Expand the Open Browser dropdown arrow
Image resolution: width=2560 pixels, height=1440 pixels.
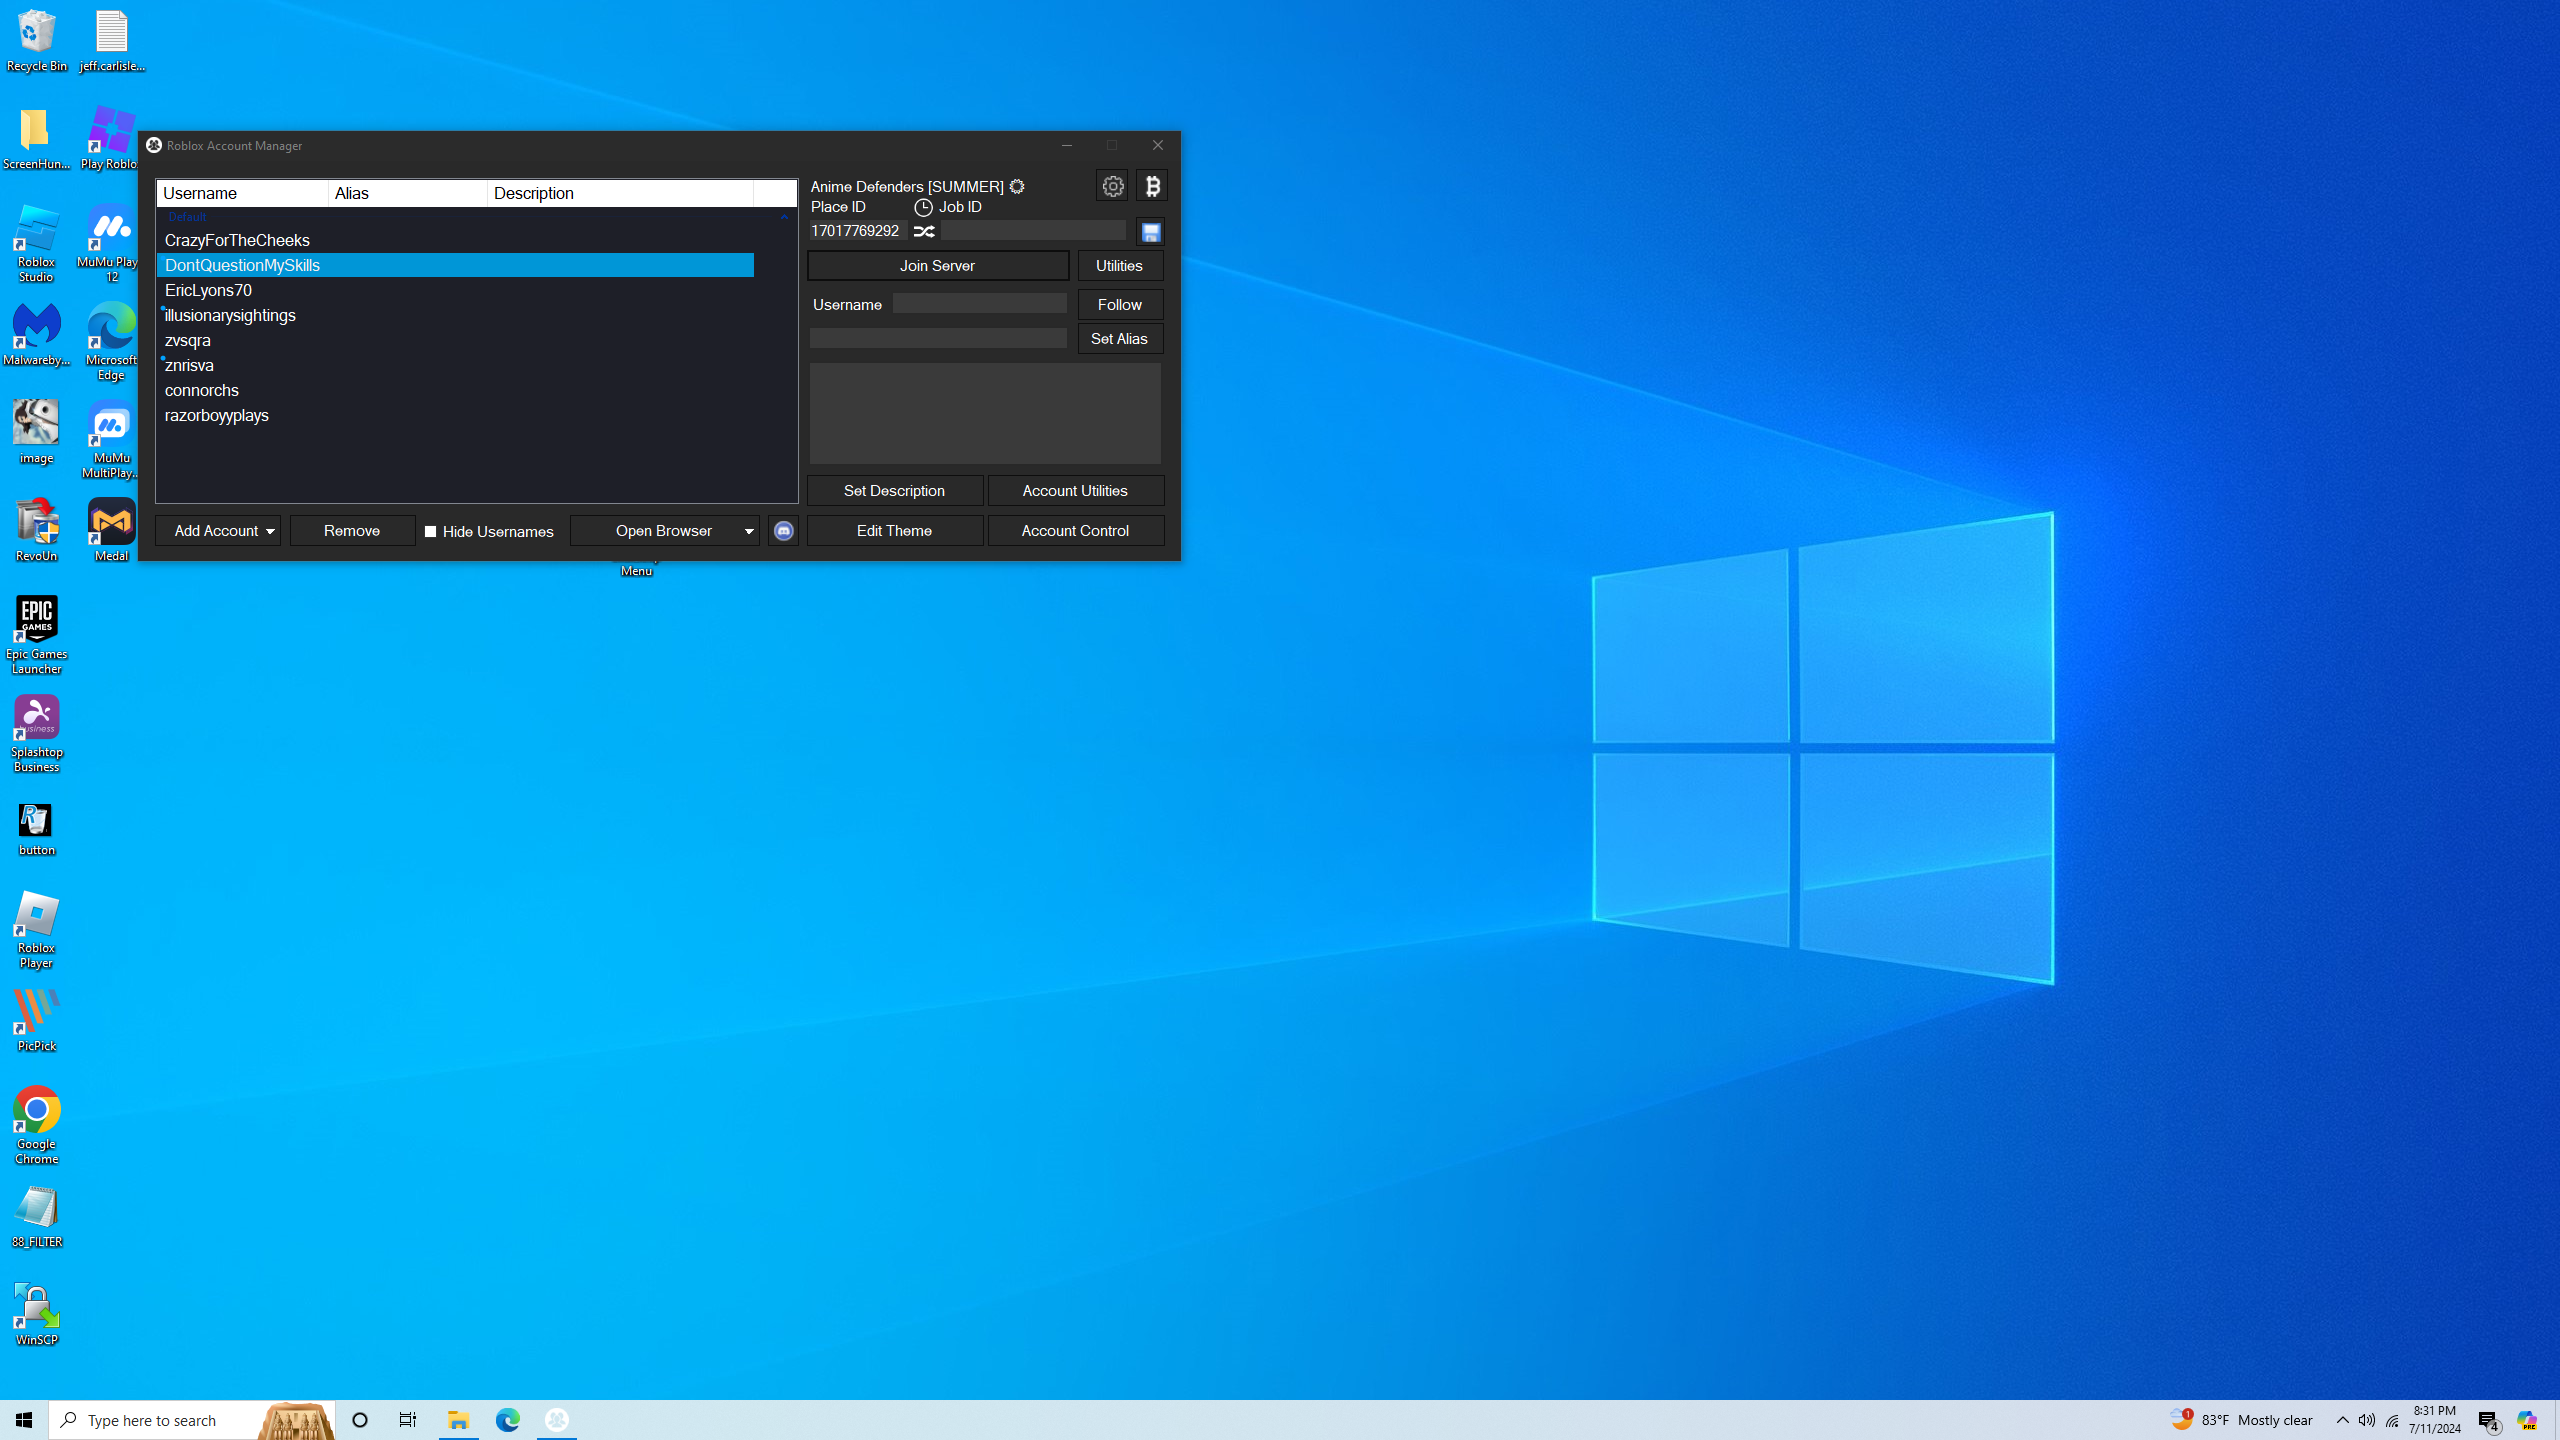click(x=748, y=531)
